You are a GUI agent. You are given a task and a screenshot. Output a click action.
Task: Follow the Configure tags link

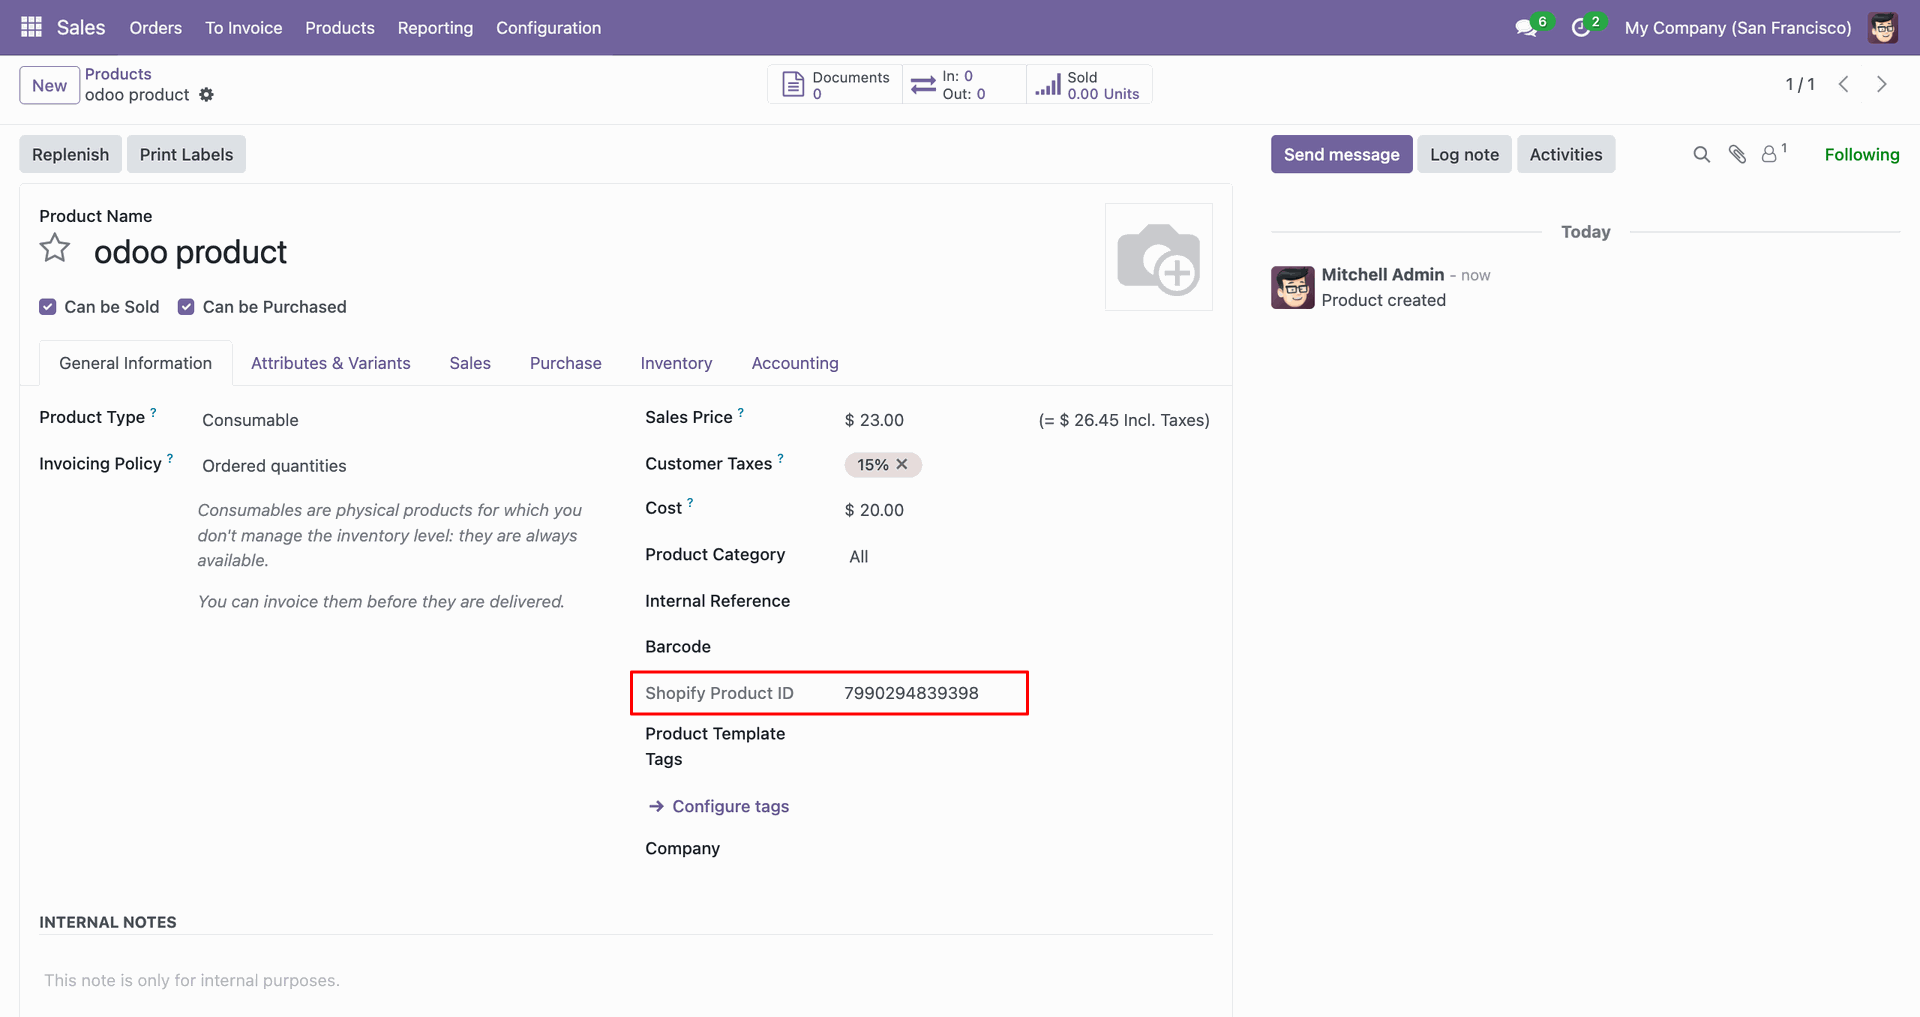(x=719, y=806)
